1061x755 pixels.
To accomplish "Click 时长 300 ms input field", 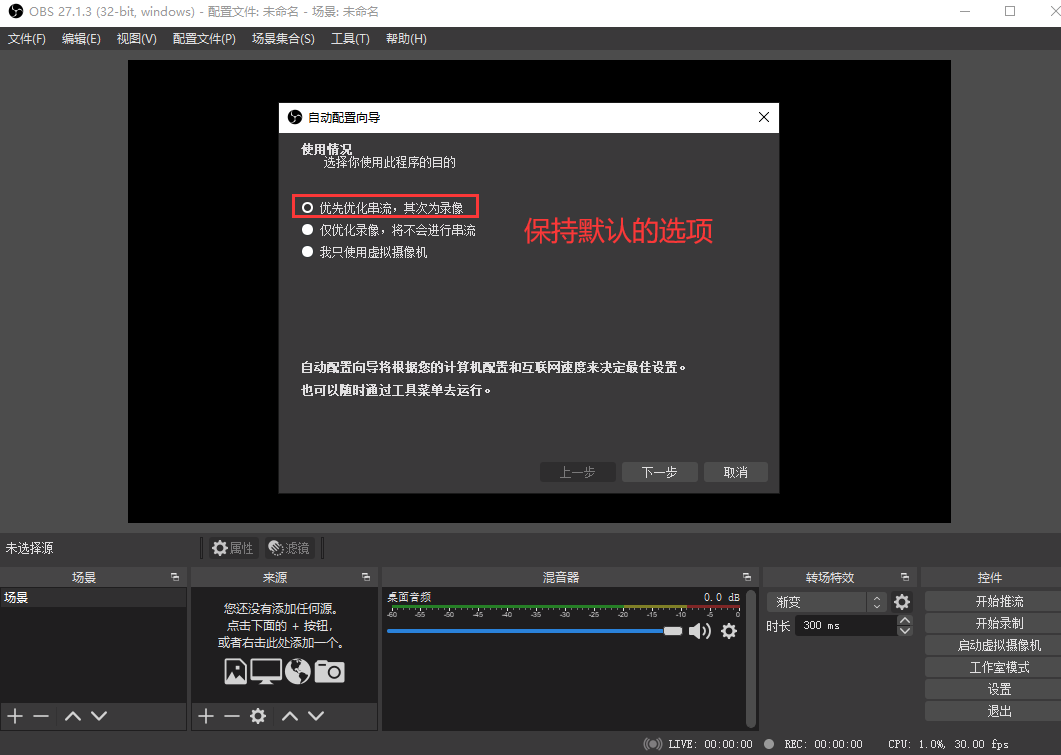I will 846,625.
